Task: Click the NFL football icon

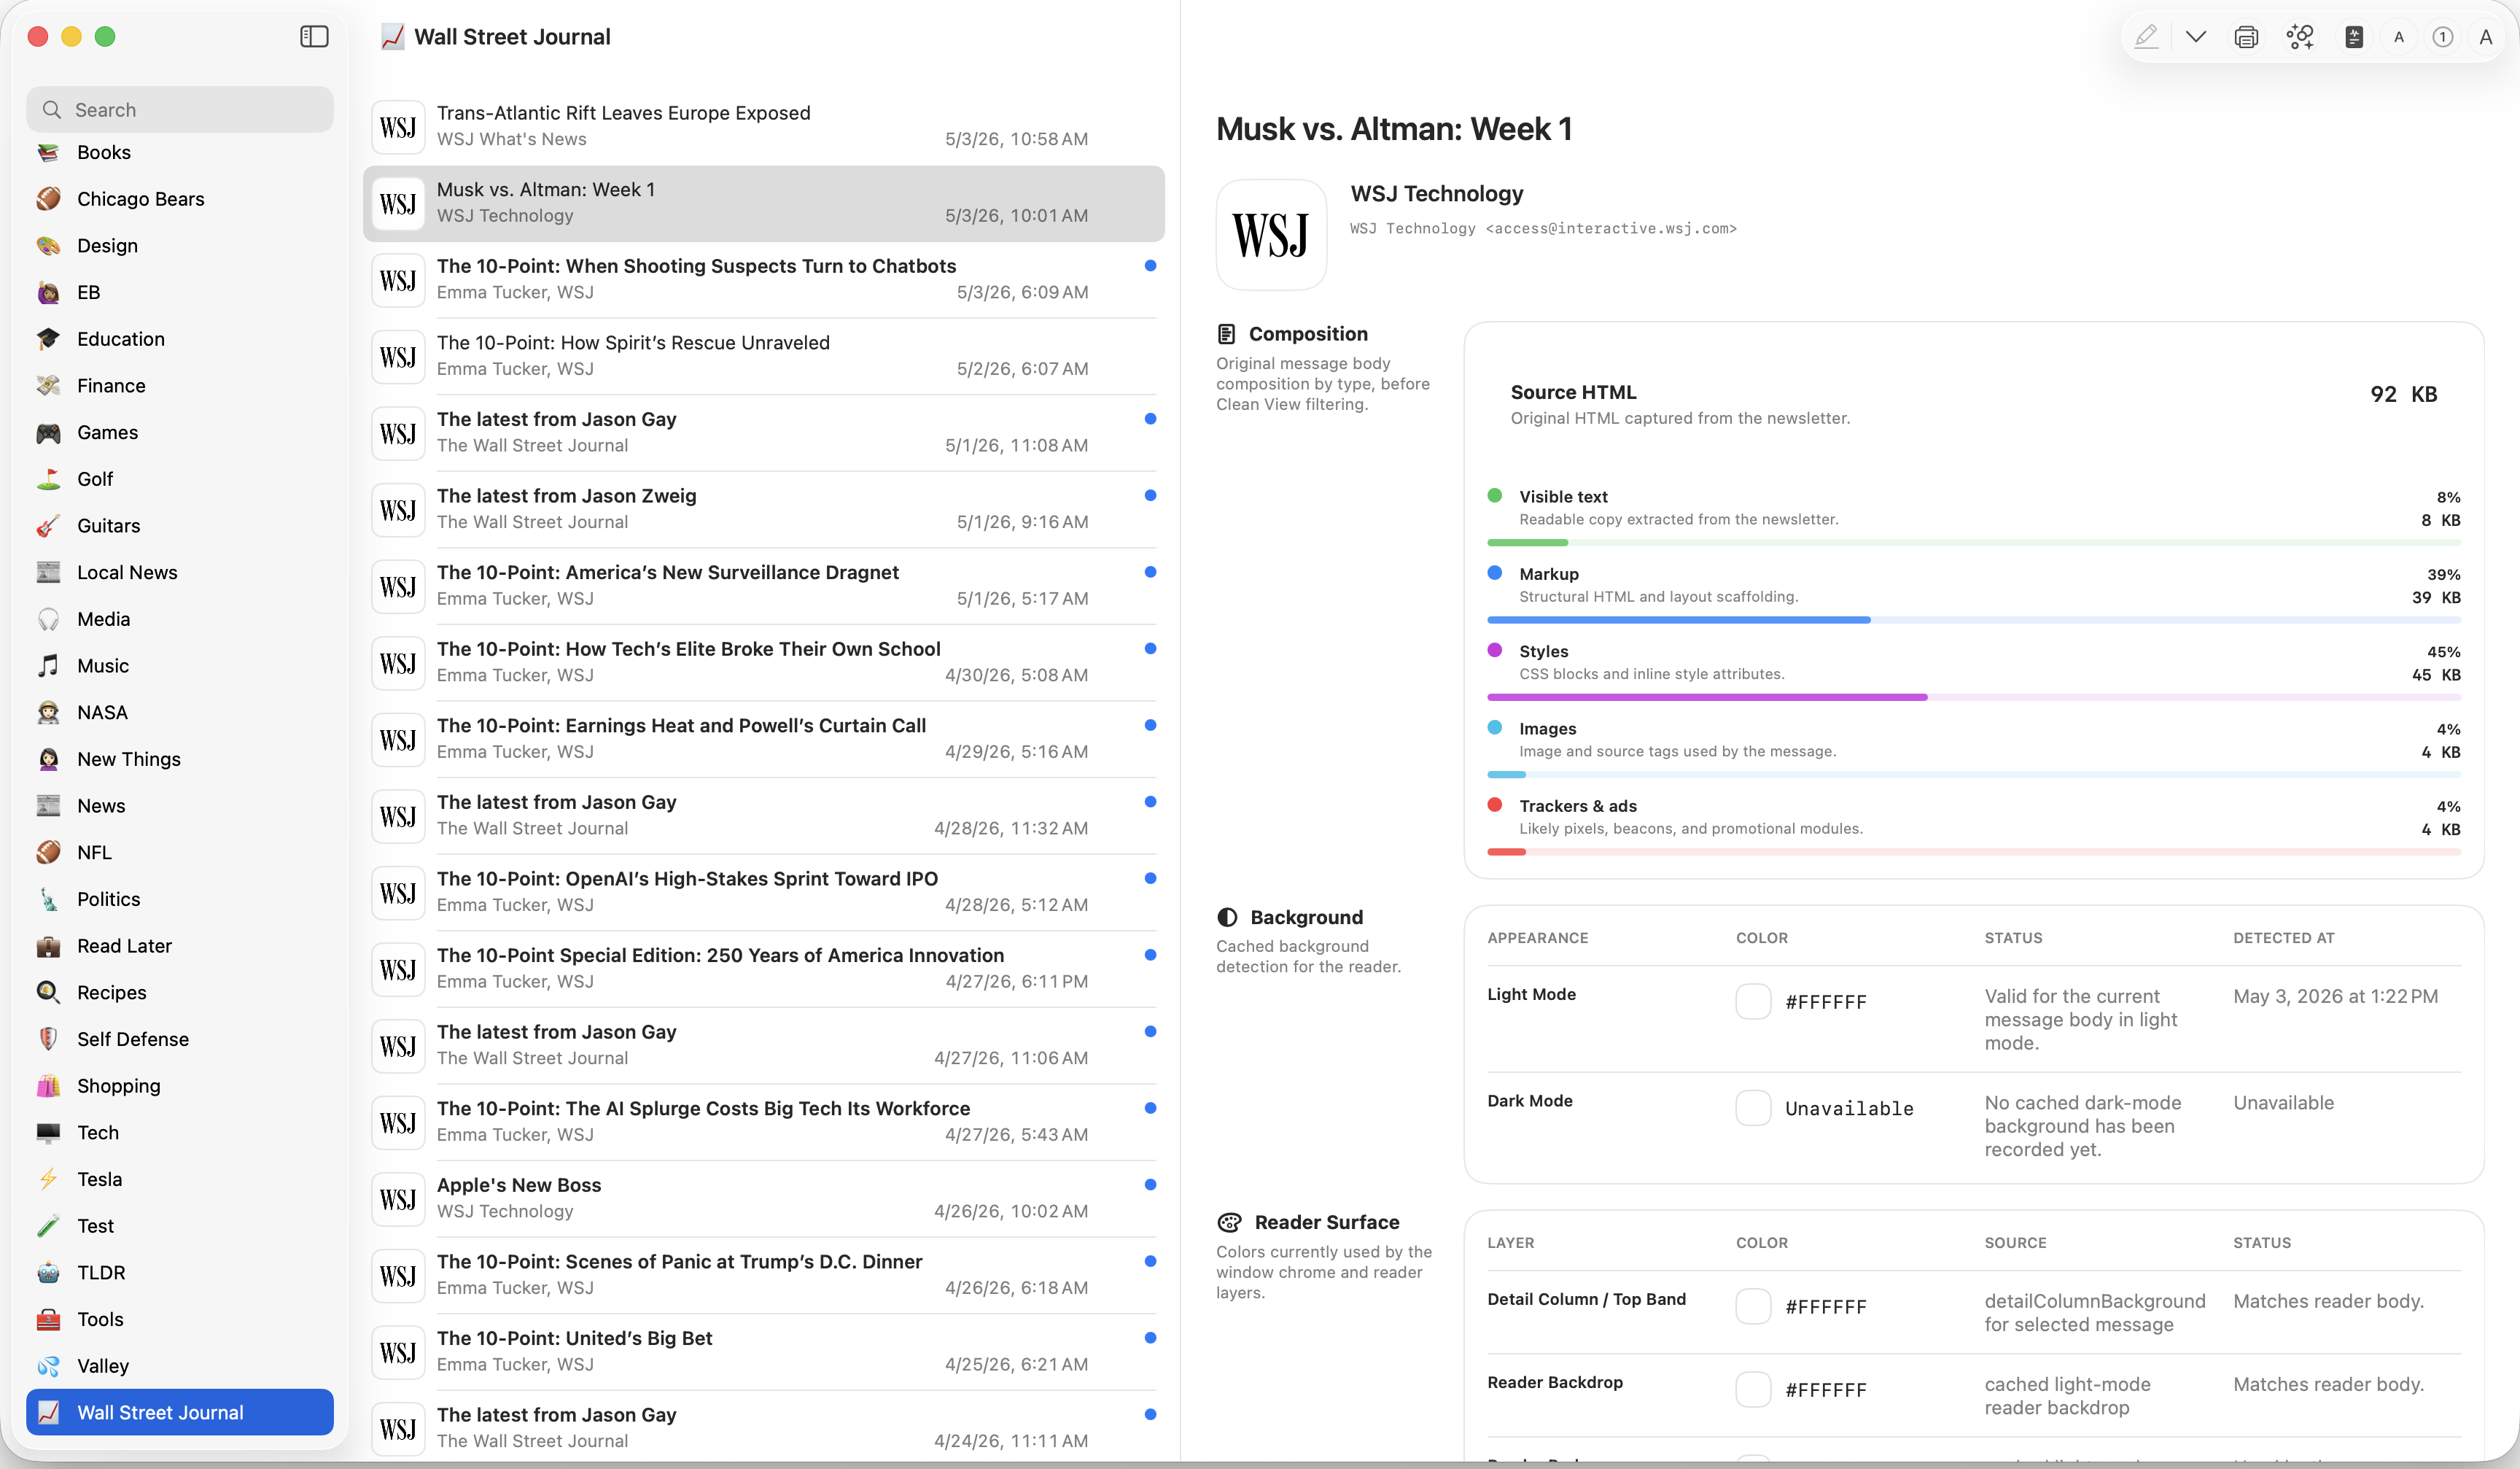Action: tap(48, 852)
